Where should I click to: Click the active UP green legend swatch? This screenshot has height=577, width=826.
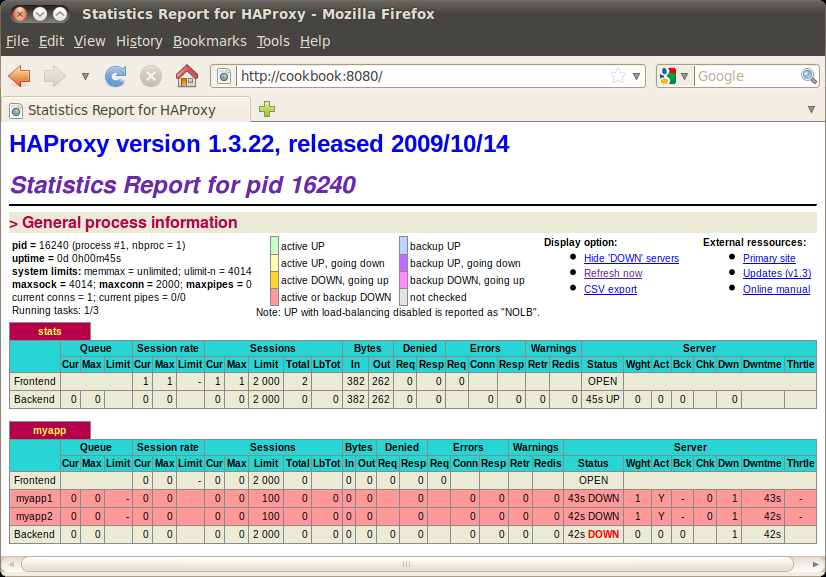tap(274, 246)
